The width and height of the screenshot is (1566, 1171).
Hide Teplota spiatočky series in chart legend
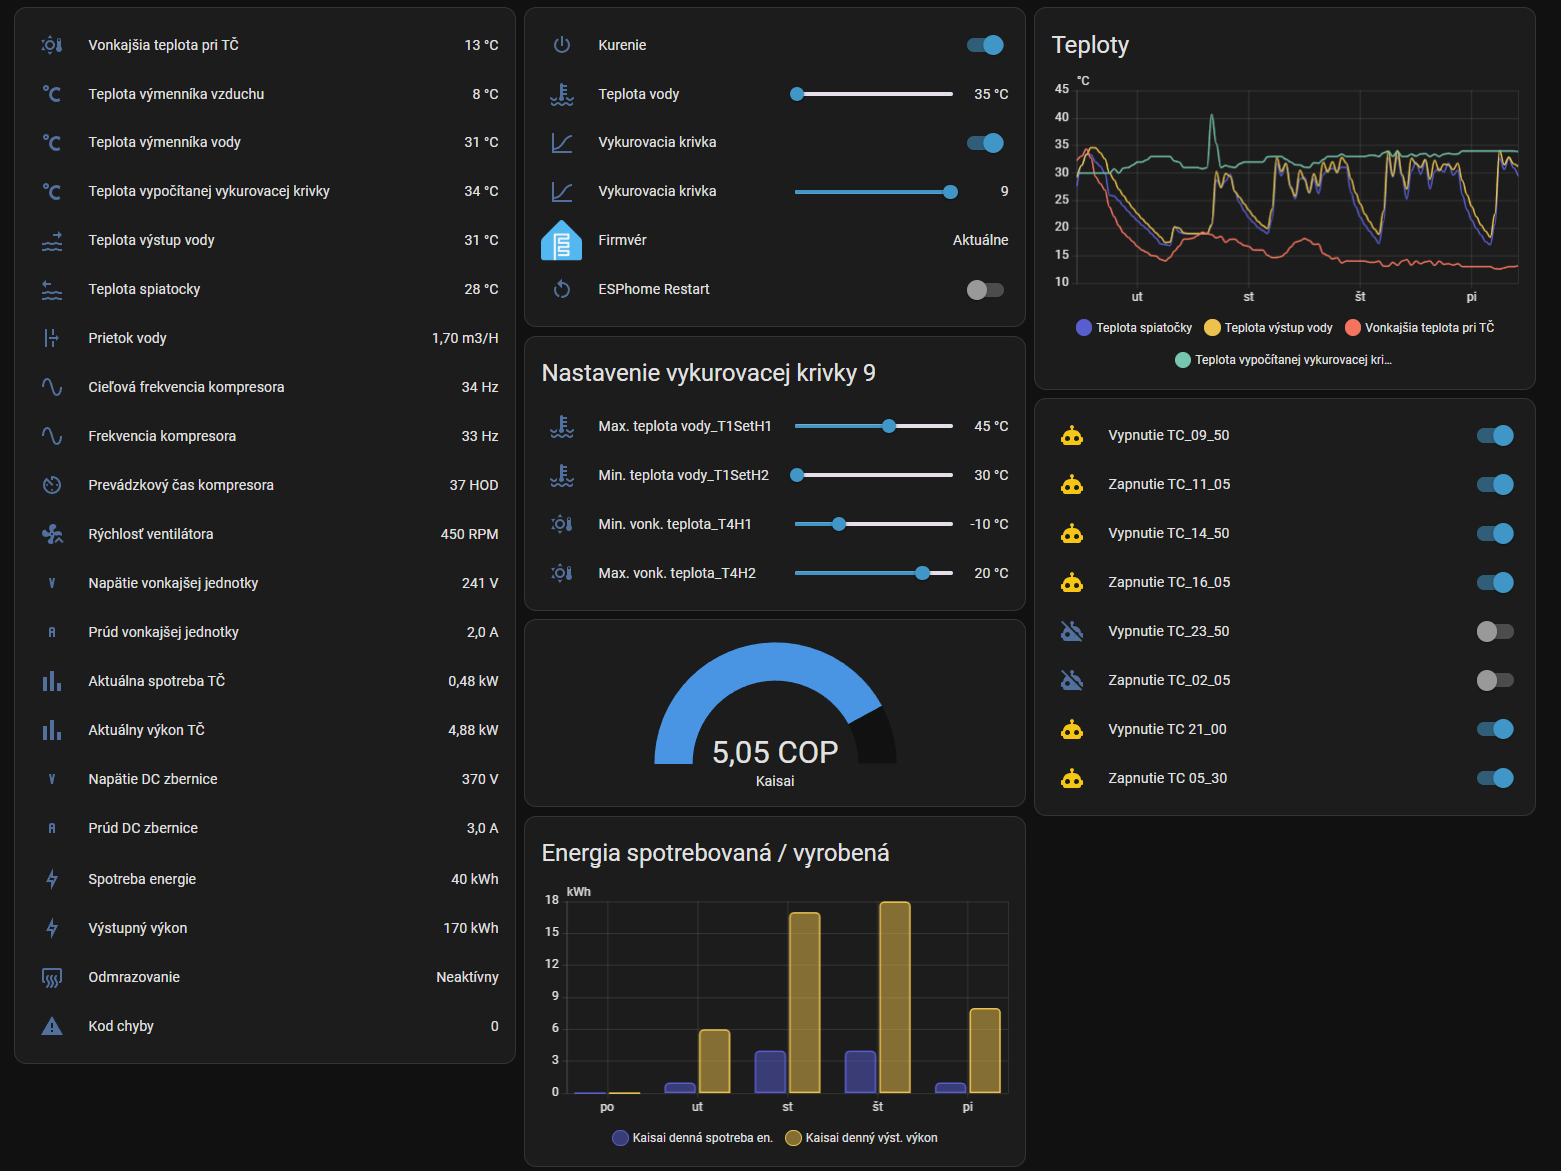click(x=1134, y=328)
